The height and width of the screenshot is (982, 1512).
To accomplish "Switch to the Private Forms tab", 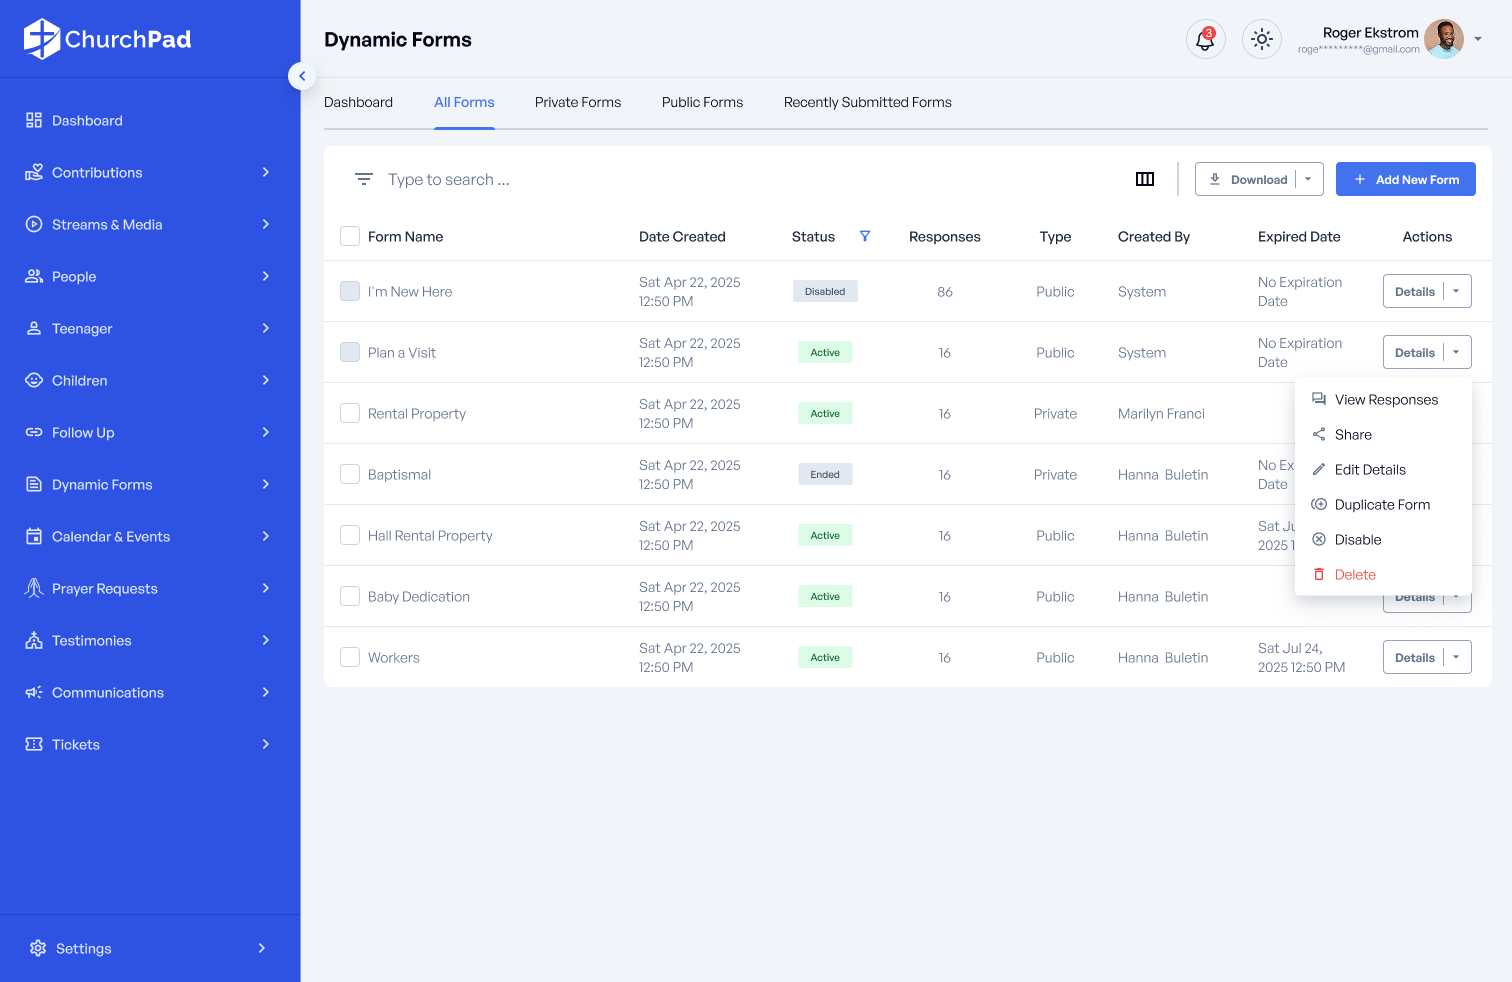I will (x=578, y=102).
